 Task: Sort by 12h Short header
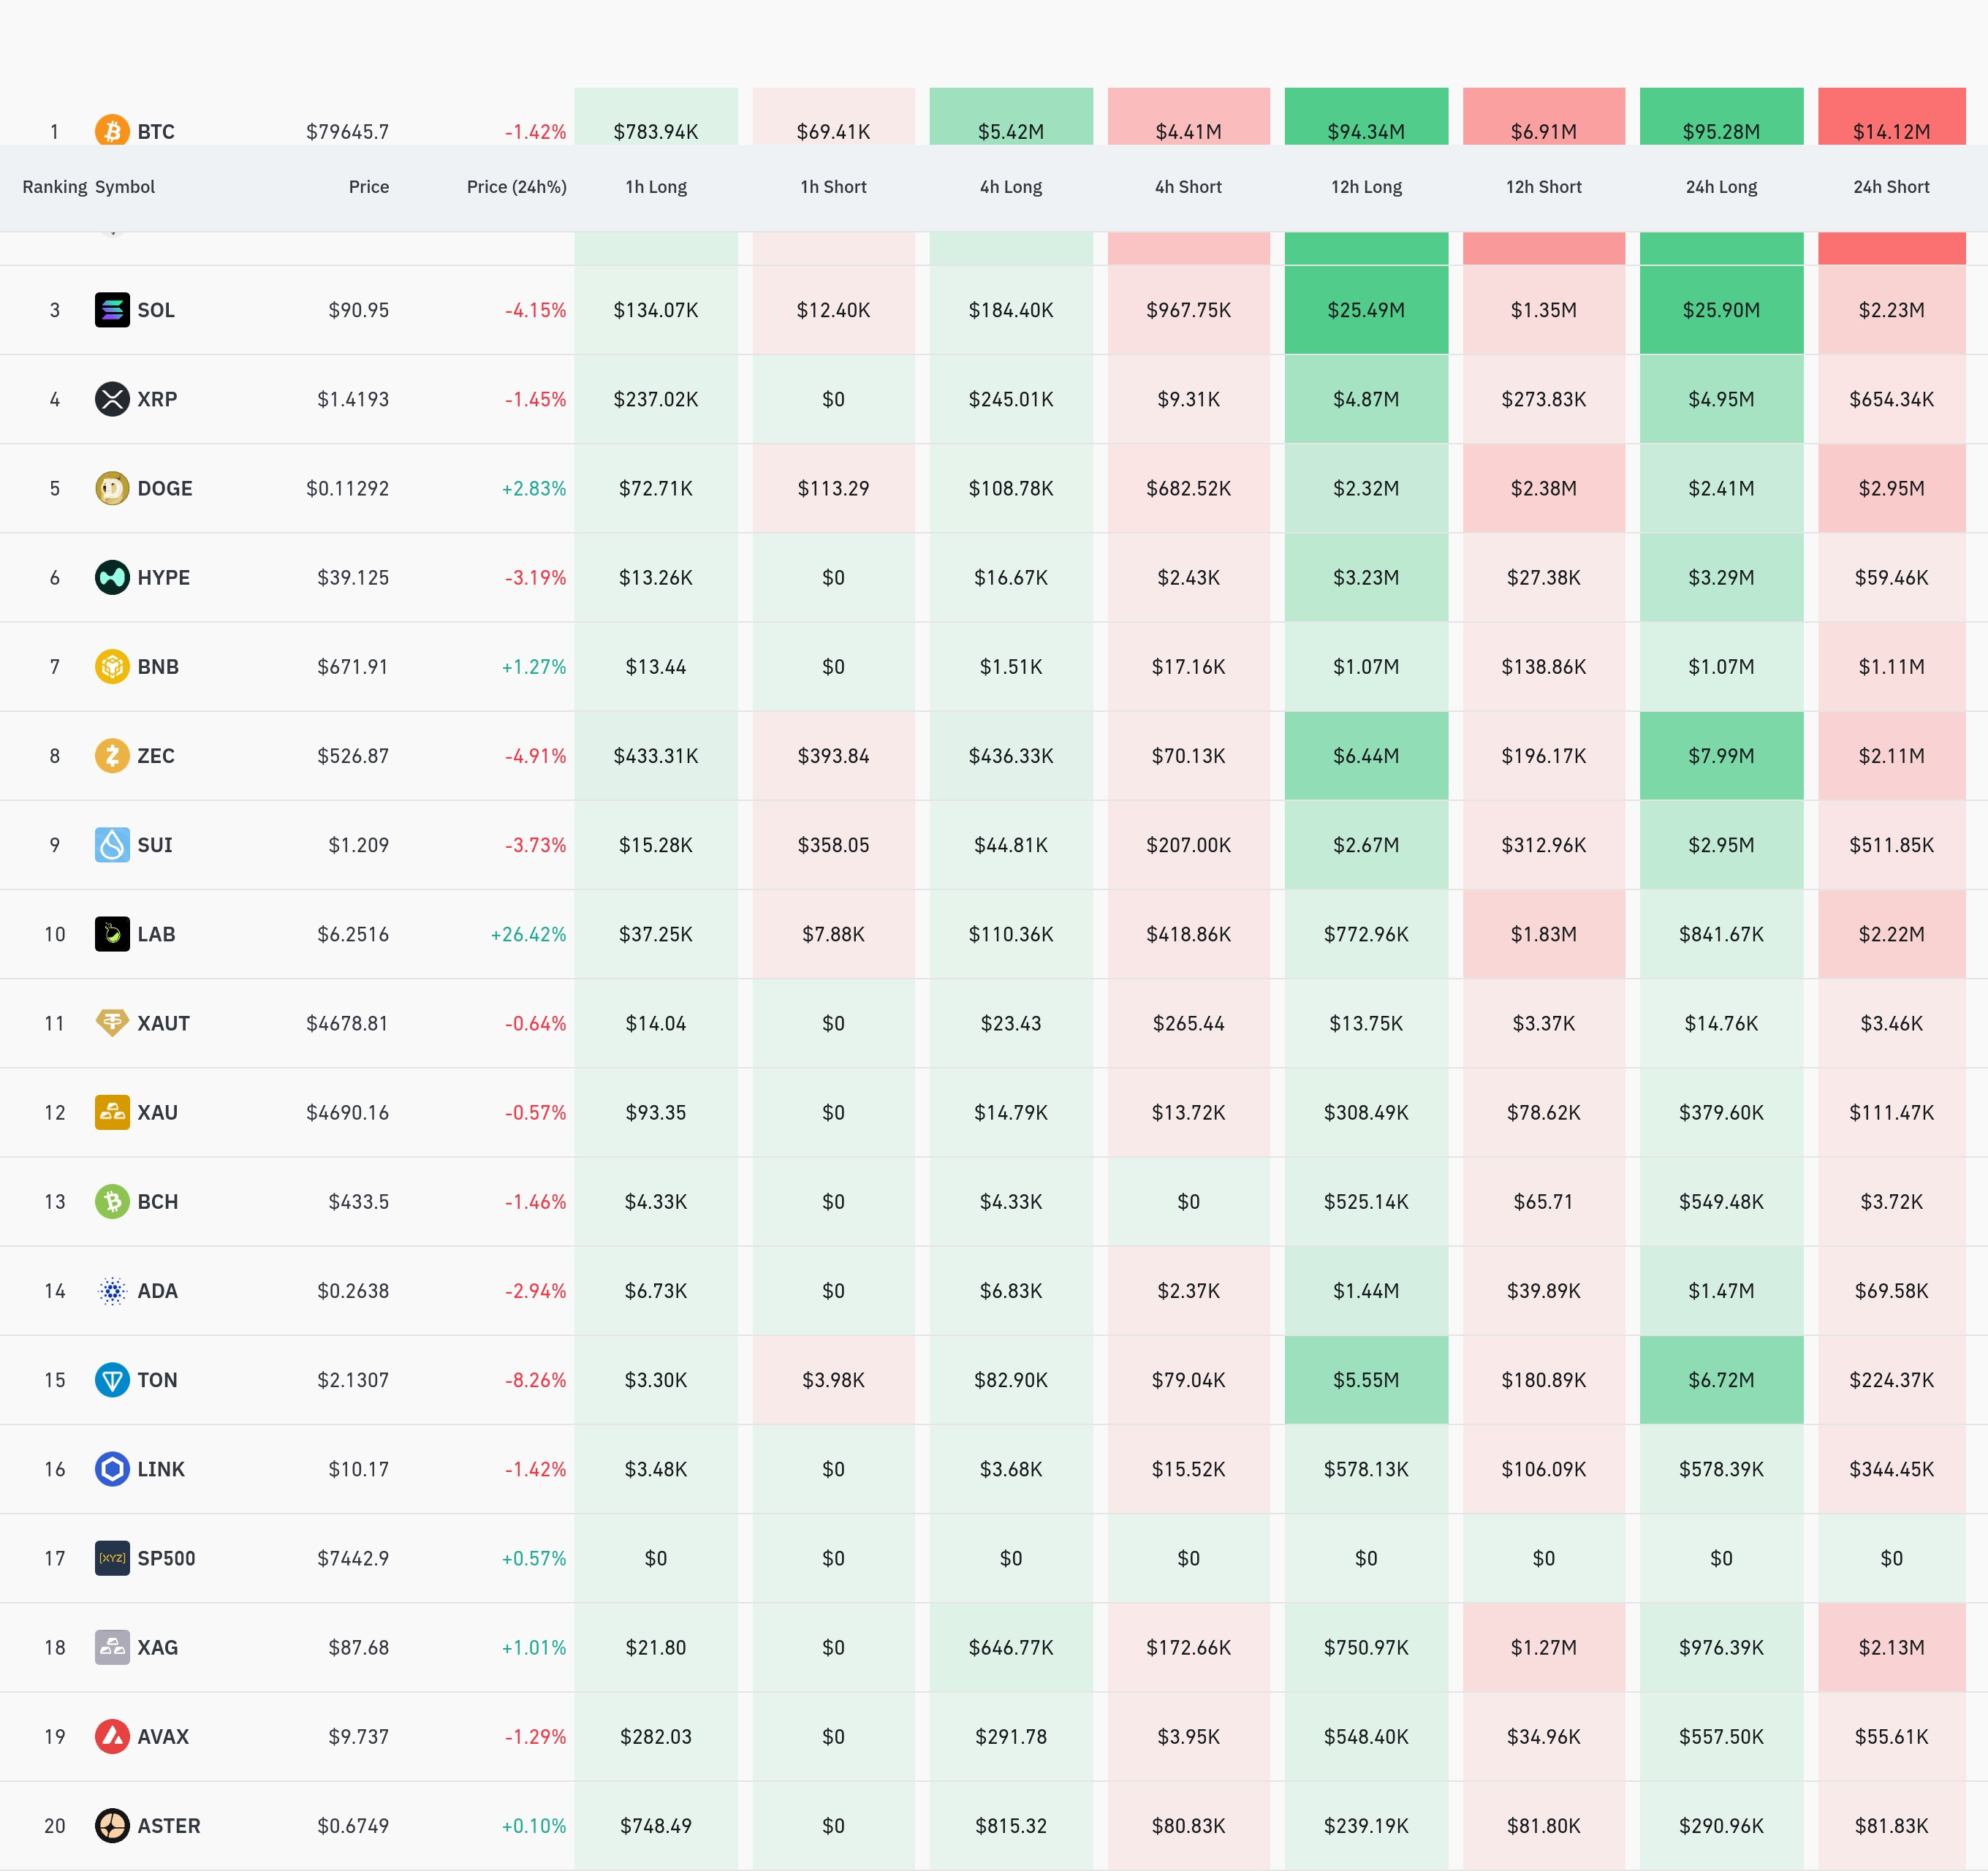pos(1544,187)
